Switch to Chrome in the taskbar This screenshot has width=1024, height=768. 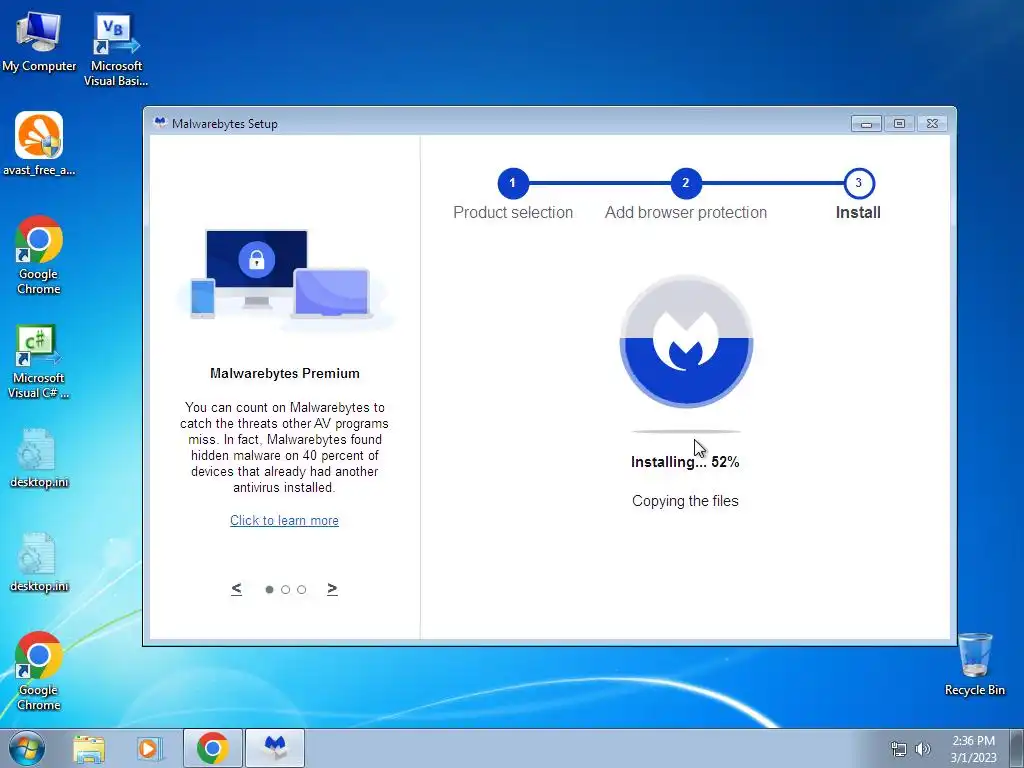(x=213, y=748)
